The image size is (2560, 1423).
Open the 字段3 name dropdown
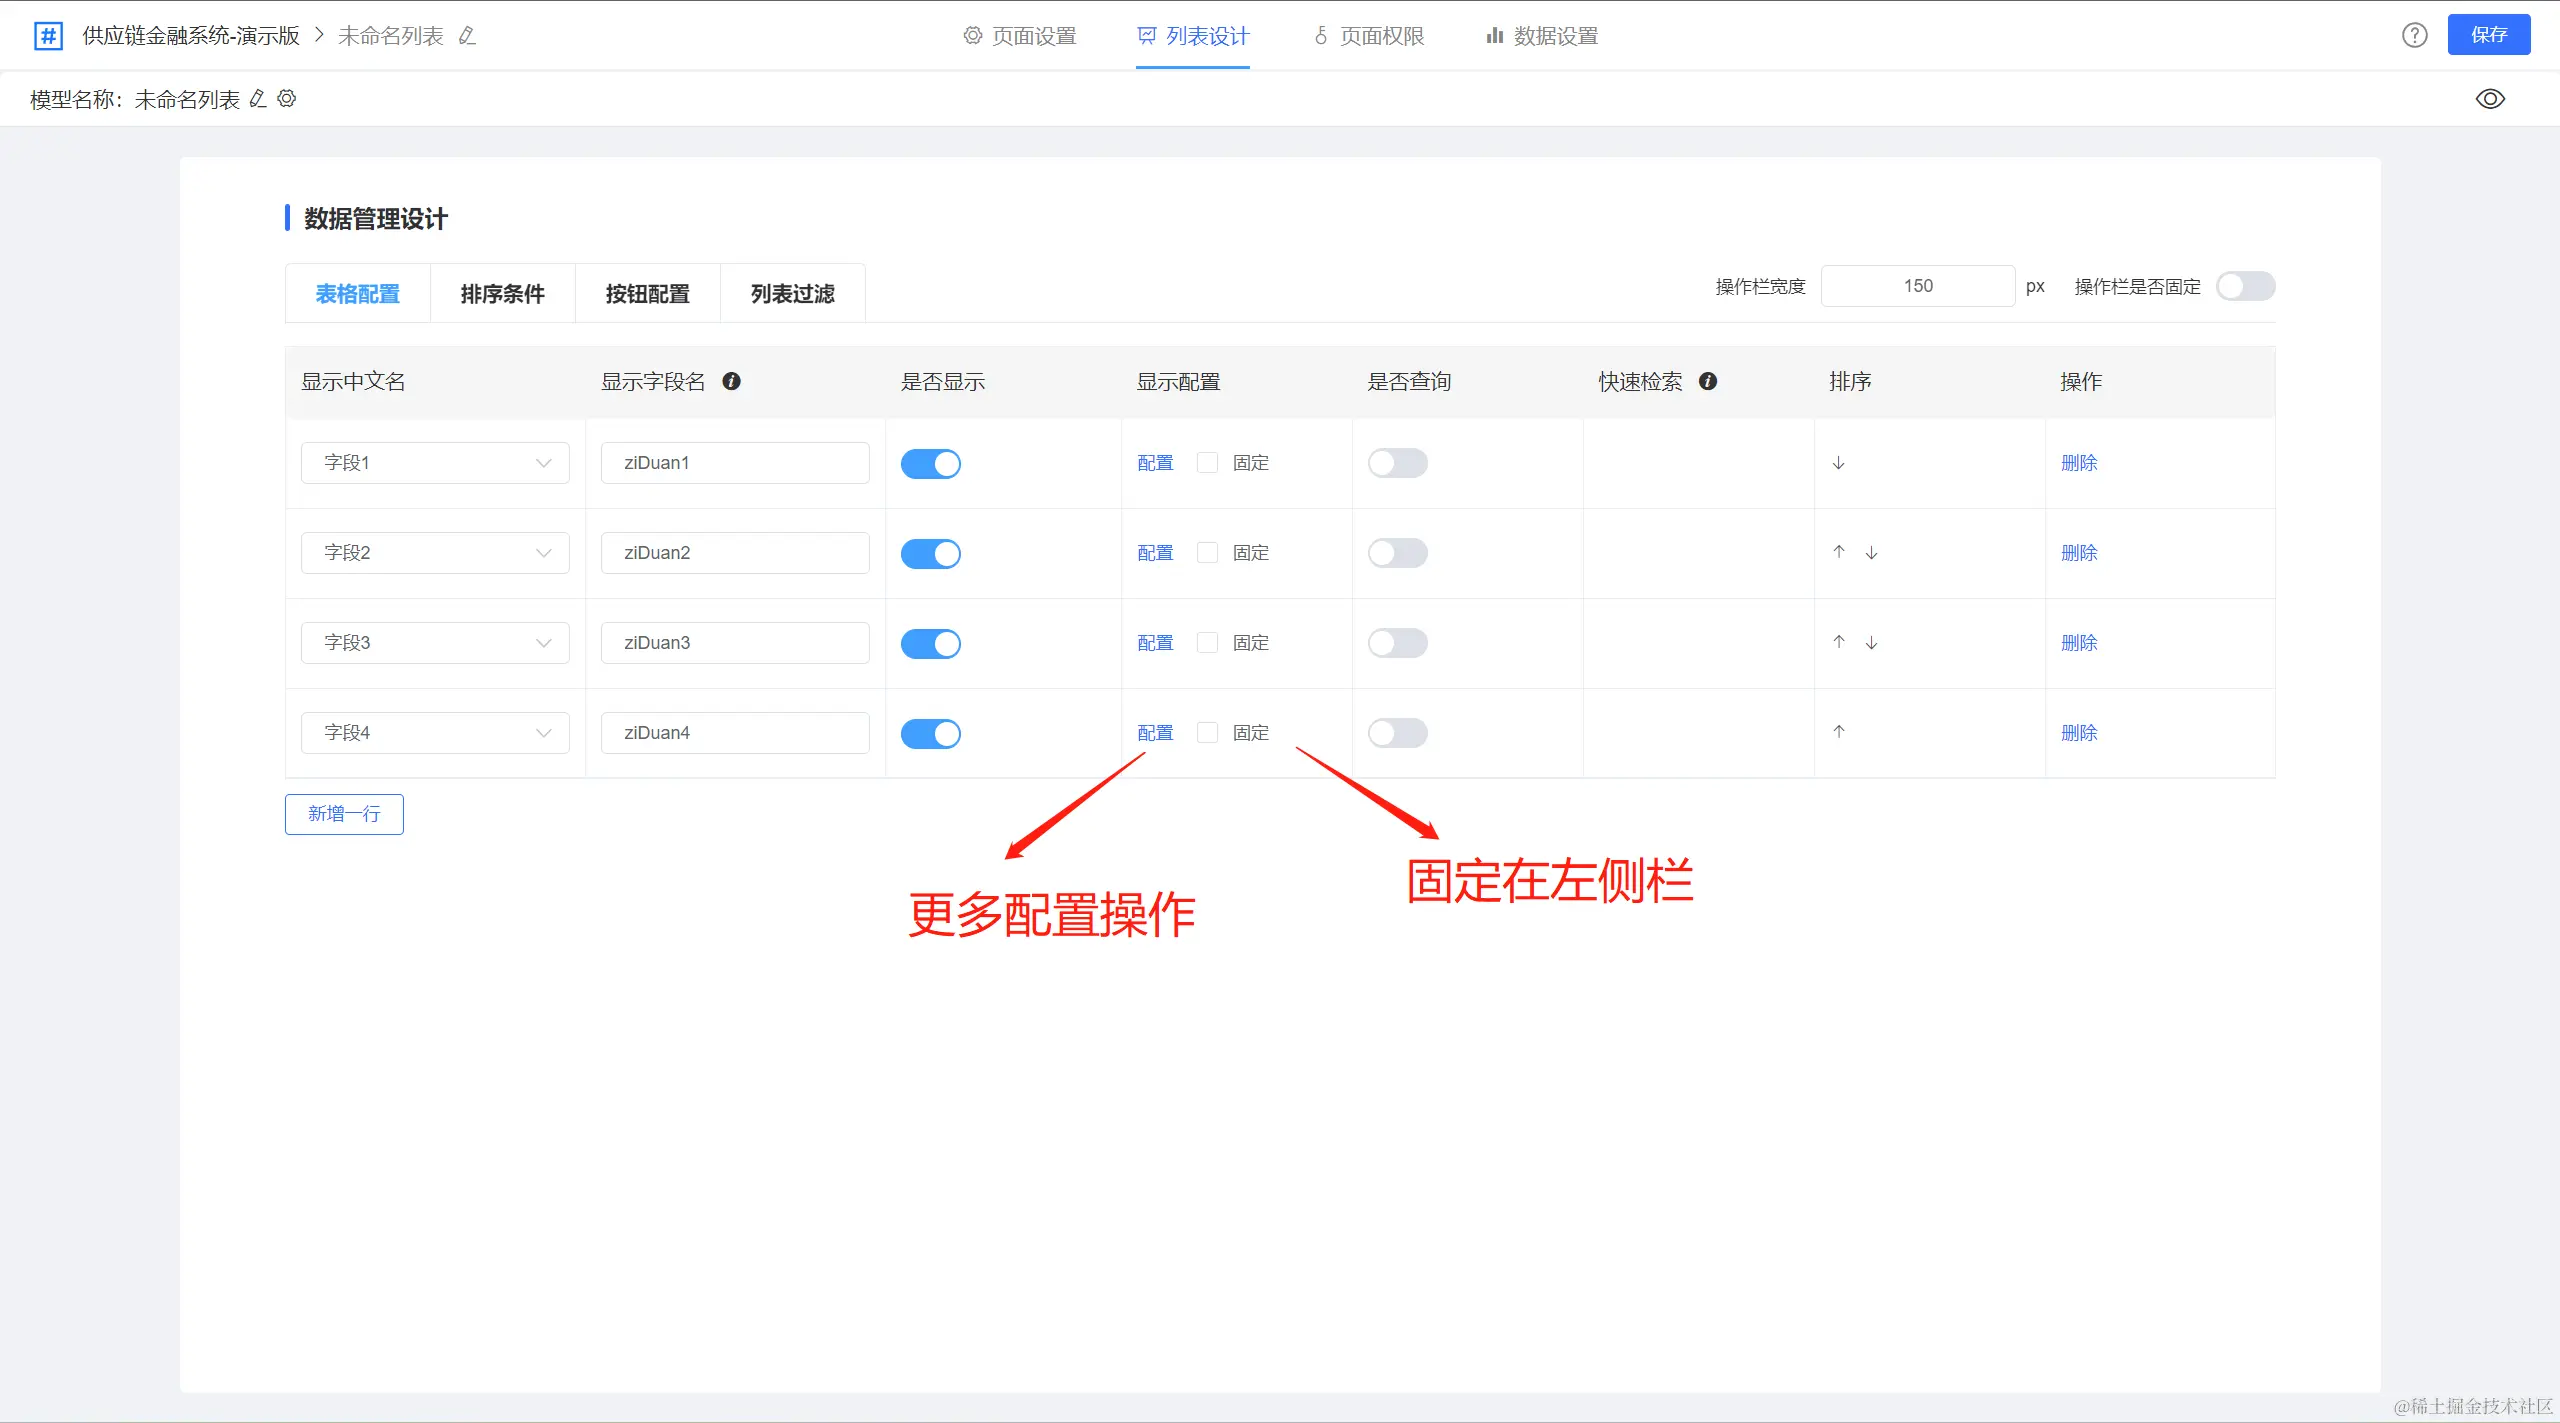[x=435, y=643]
